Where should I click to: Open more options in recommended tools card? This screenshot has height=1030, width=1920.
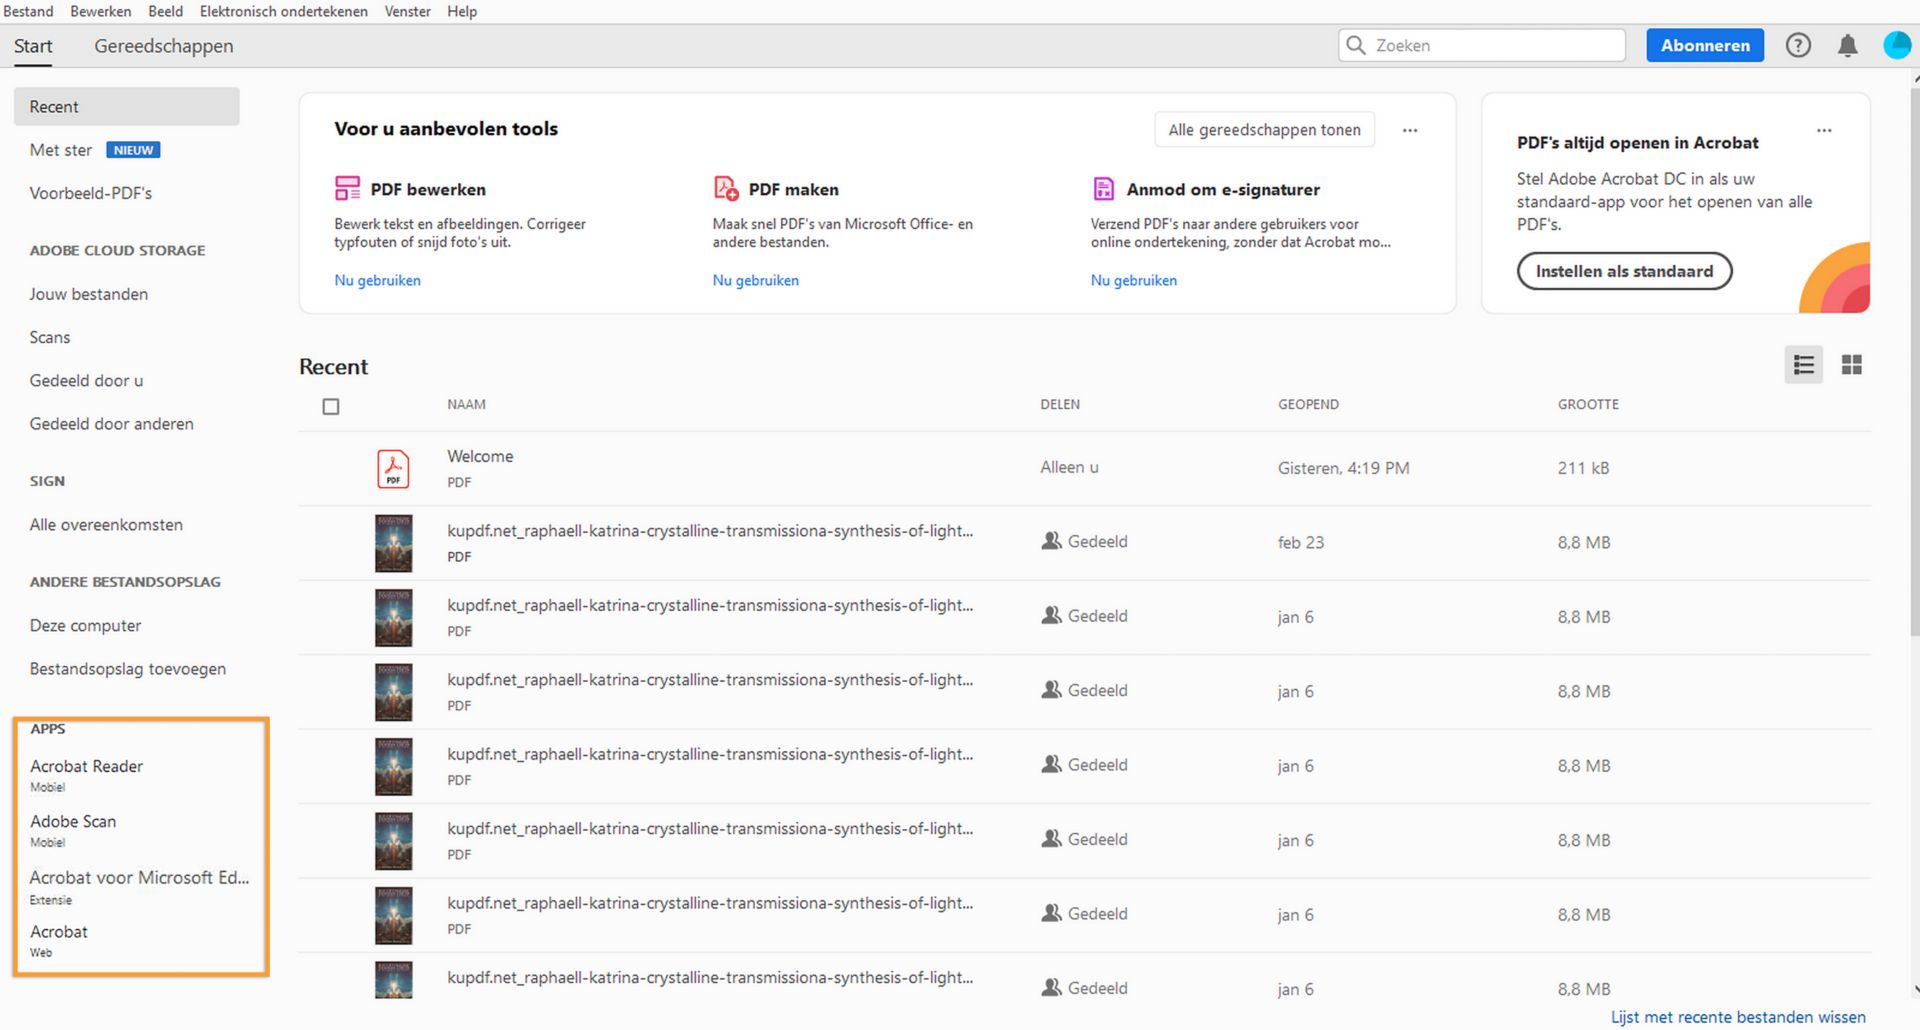click(x=1410, y=130)
